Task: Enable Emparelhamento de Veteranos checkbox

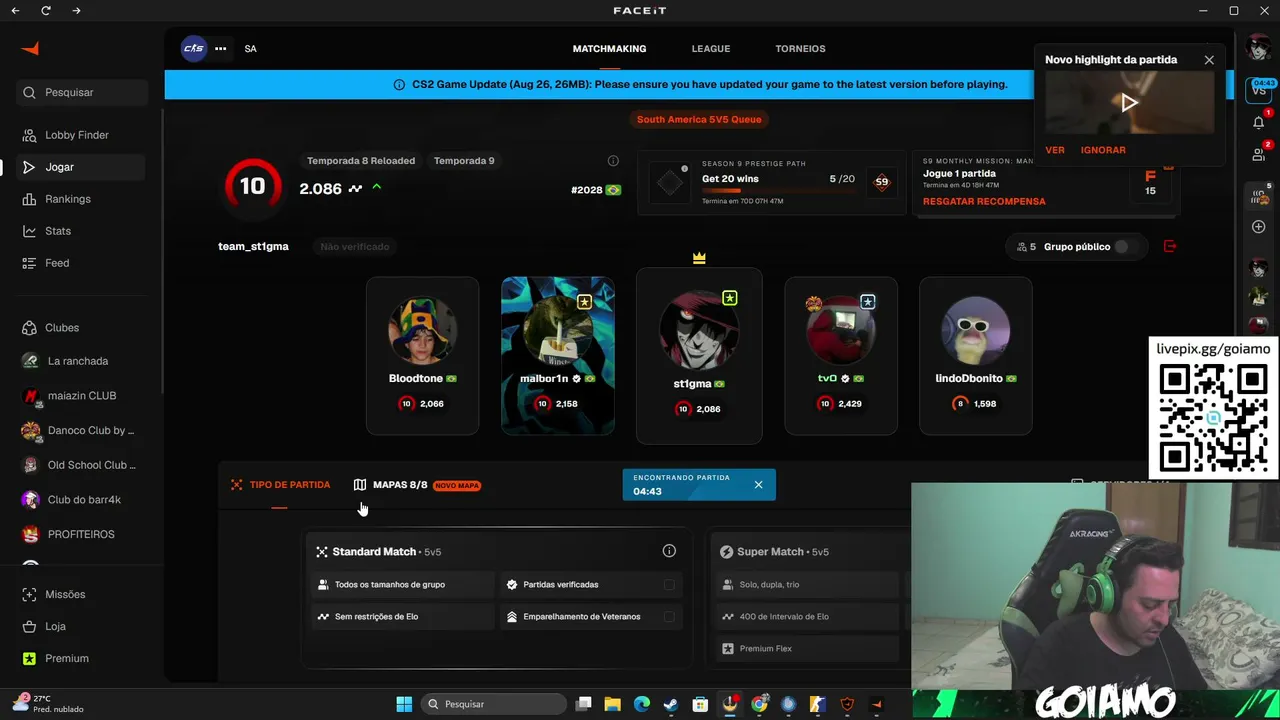Action: pyautogui.click(x=669, y=617)
